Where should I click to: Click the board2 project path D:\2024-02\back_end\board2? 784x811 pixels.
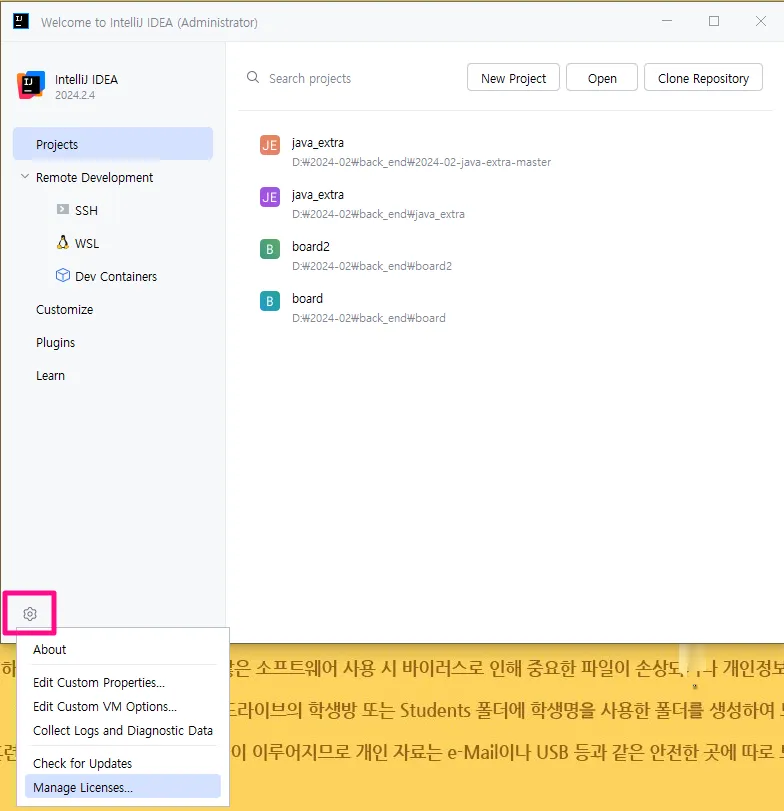pyautogui.click(x=372, y=266)
